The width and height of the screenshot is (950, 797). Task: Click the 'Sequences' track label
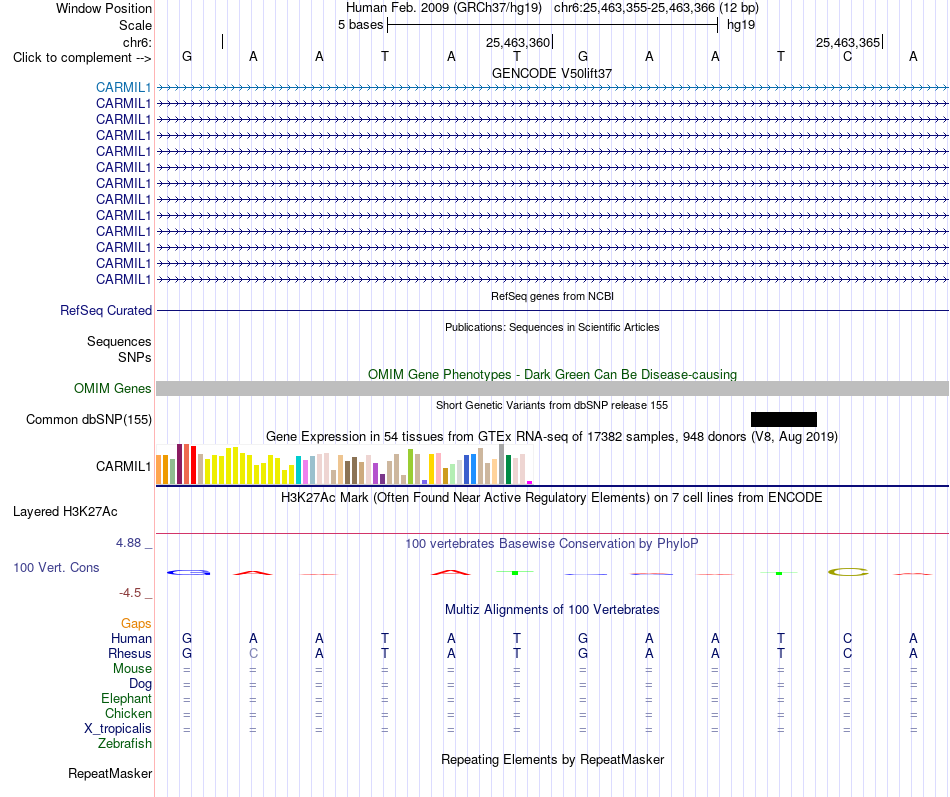tap(119, 341)
